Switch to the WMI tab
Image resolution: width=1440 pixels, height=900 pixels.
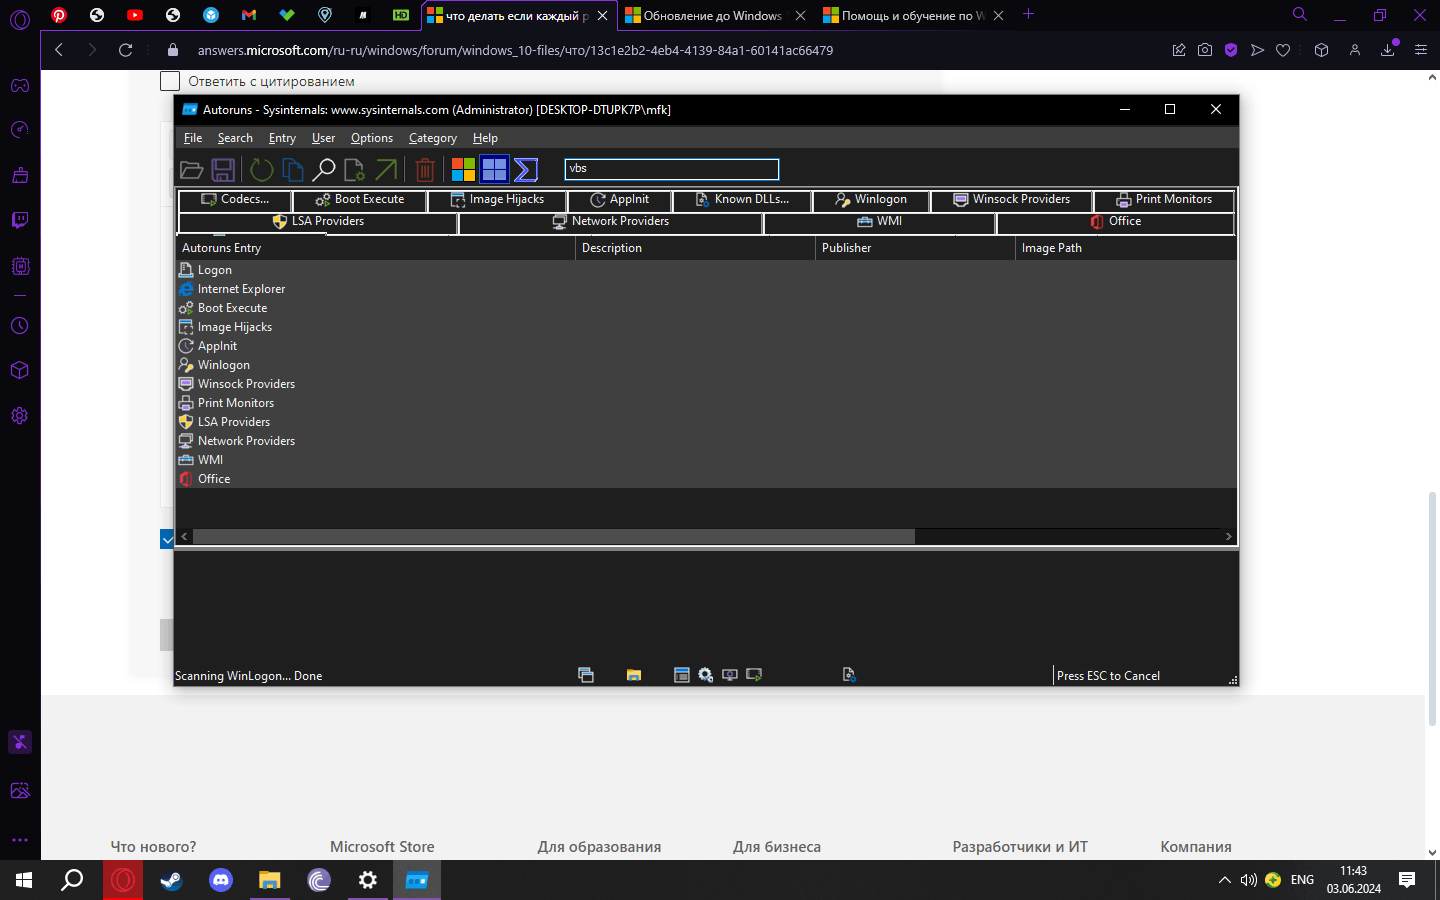tap(880, 222)
